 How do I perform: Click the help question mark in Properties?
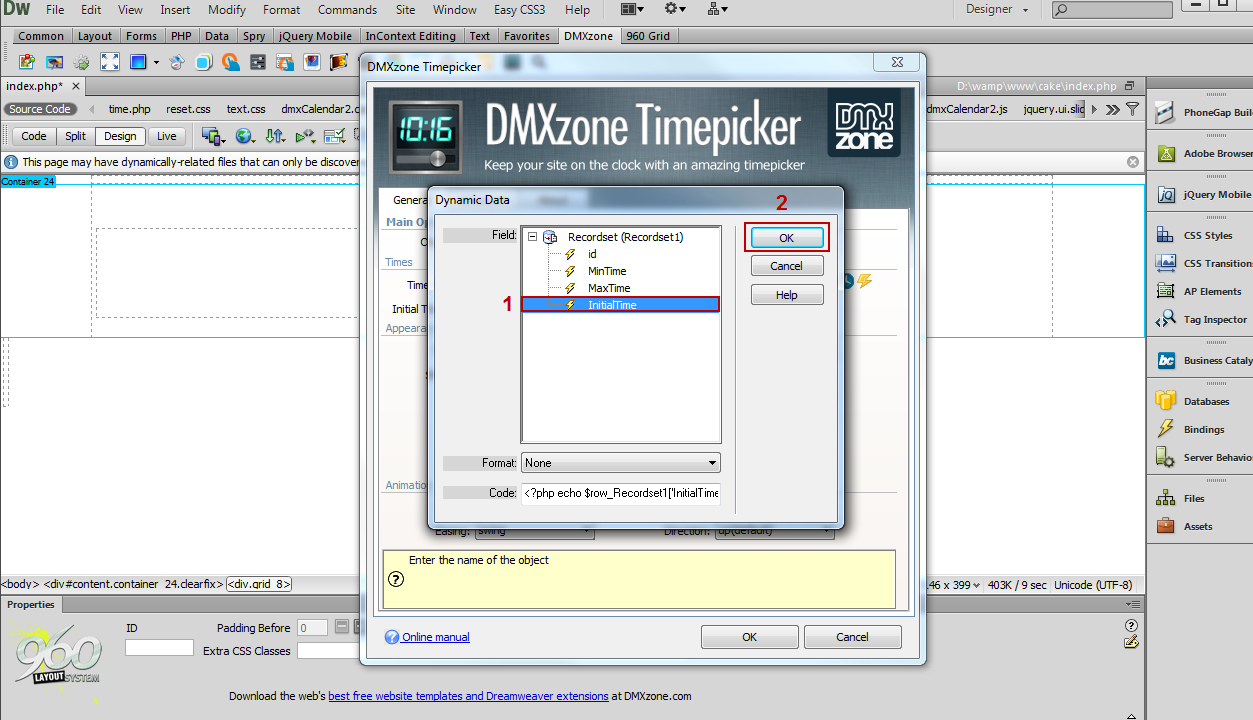point(1131,626)
